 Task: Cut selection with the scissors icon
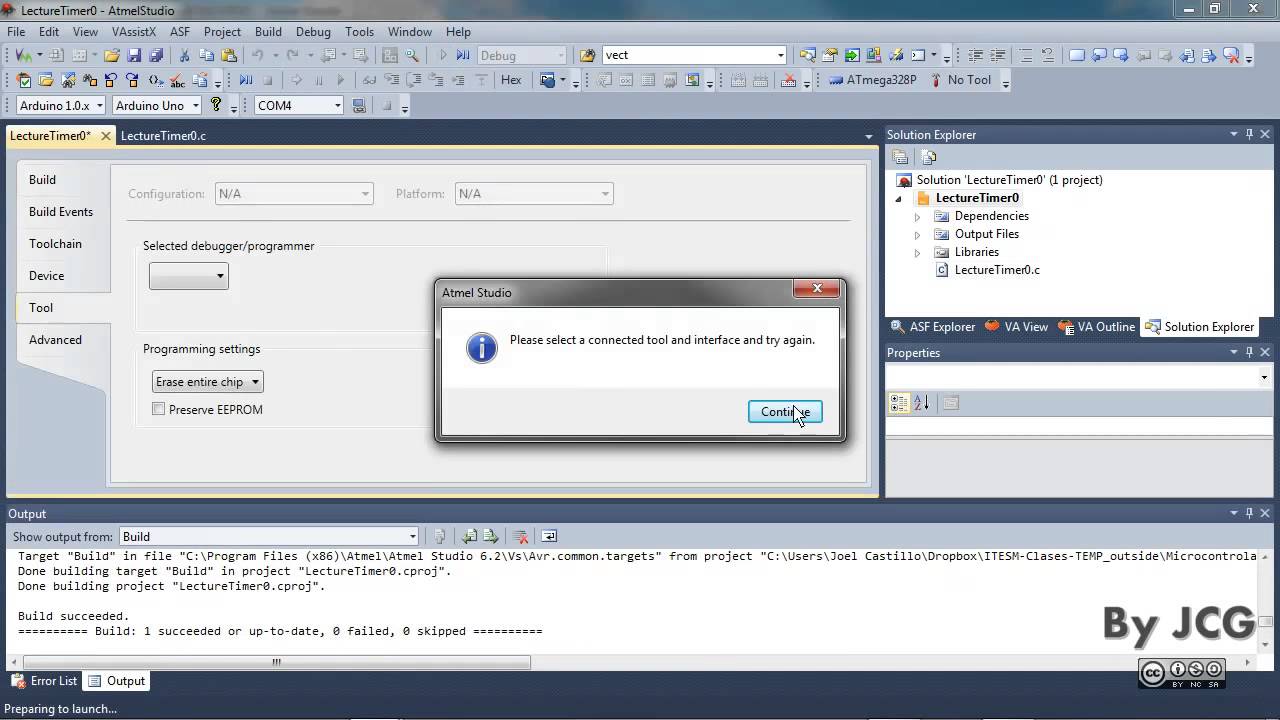pyautogui.click(x=184, y=55)
